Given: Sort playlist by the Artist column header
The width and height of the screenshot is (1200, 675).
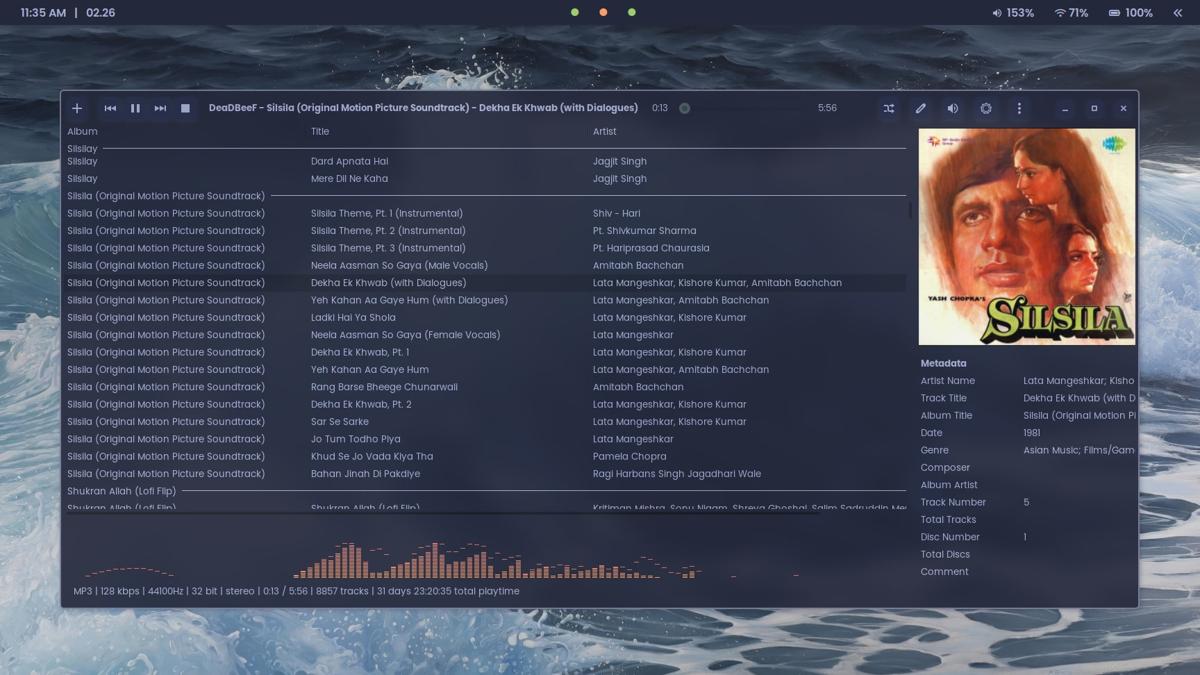Looking at the screenshot, I should [x=604, y=131].
